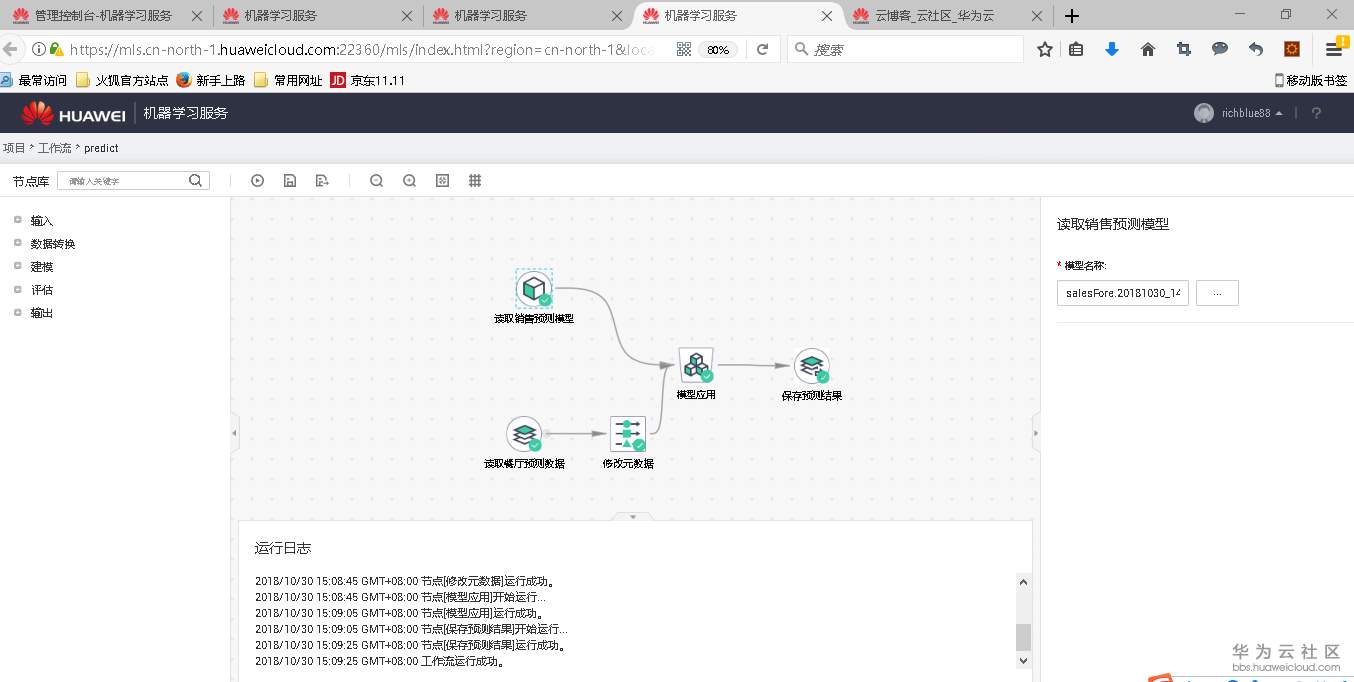Close the active 机器学习服务 tab
The image size is (1354, 682).
(827, 16)
